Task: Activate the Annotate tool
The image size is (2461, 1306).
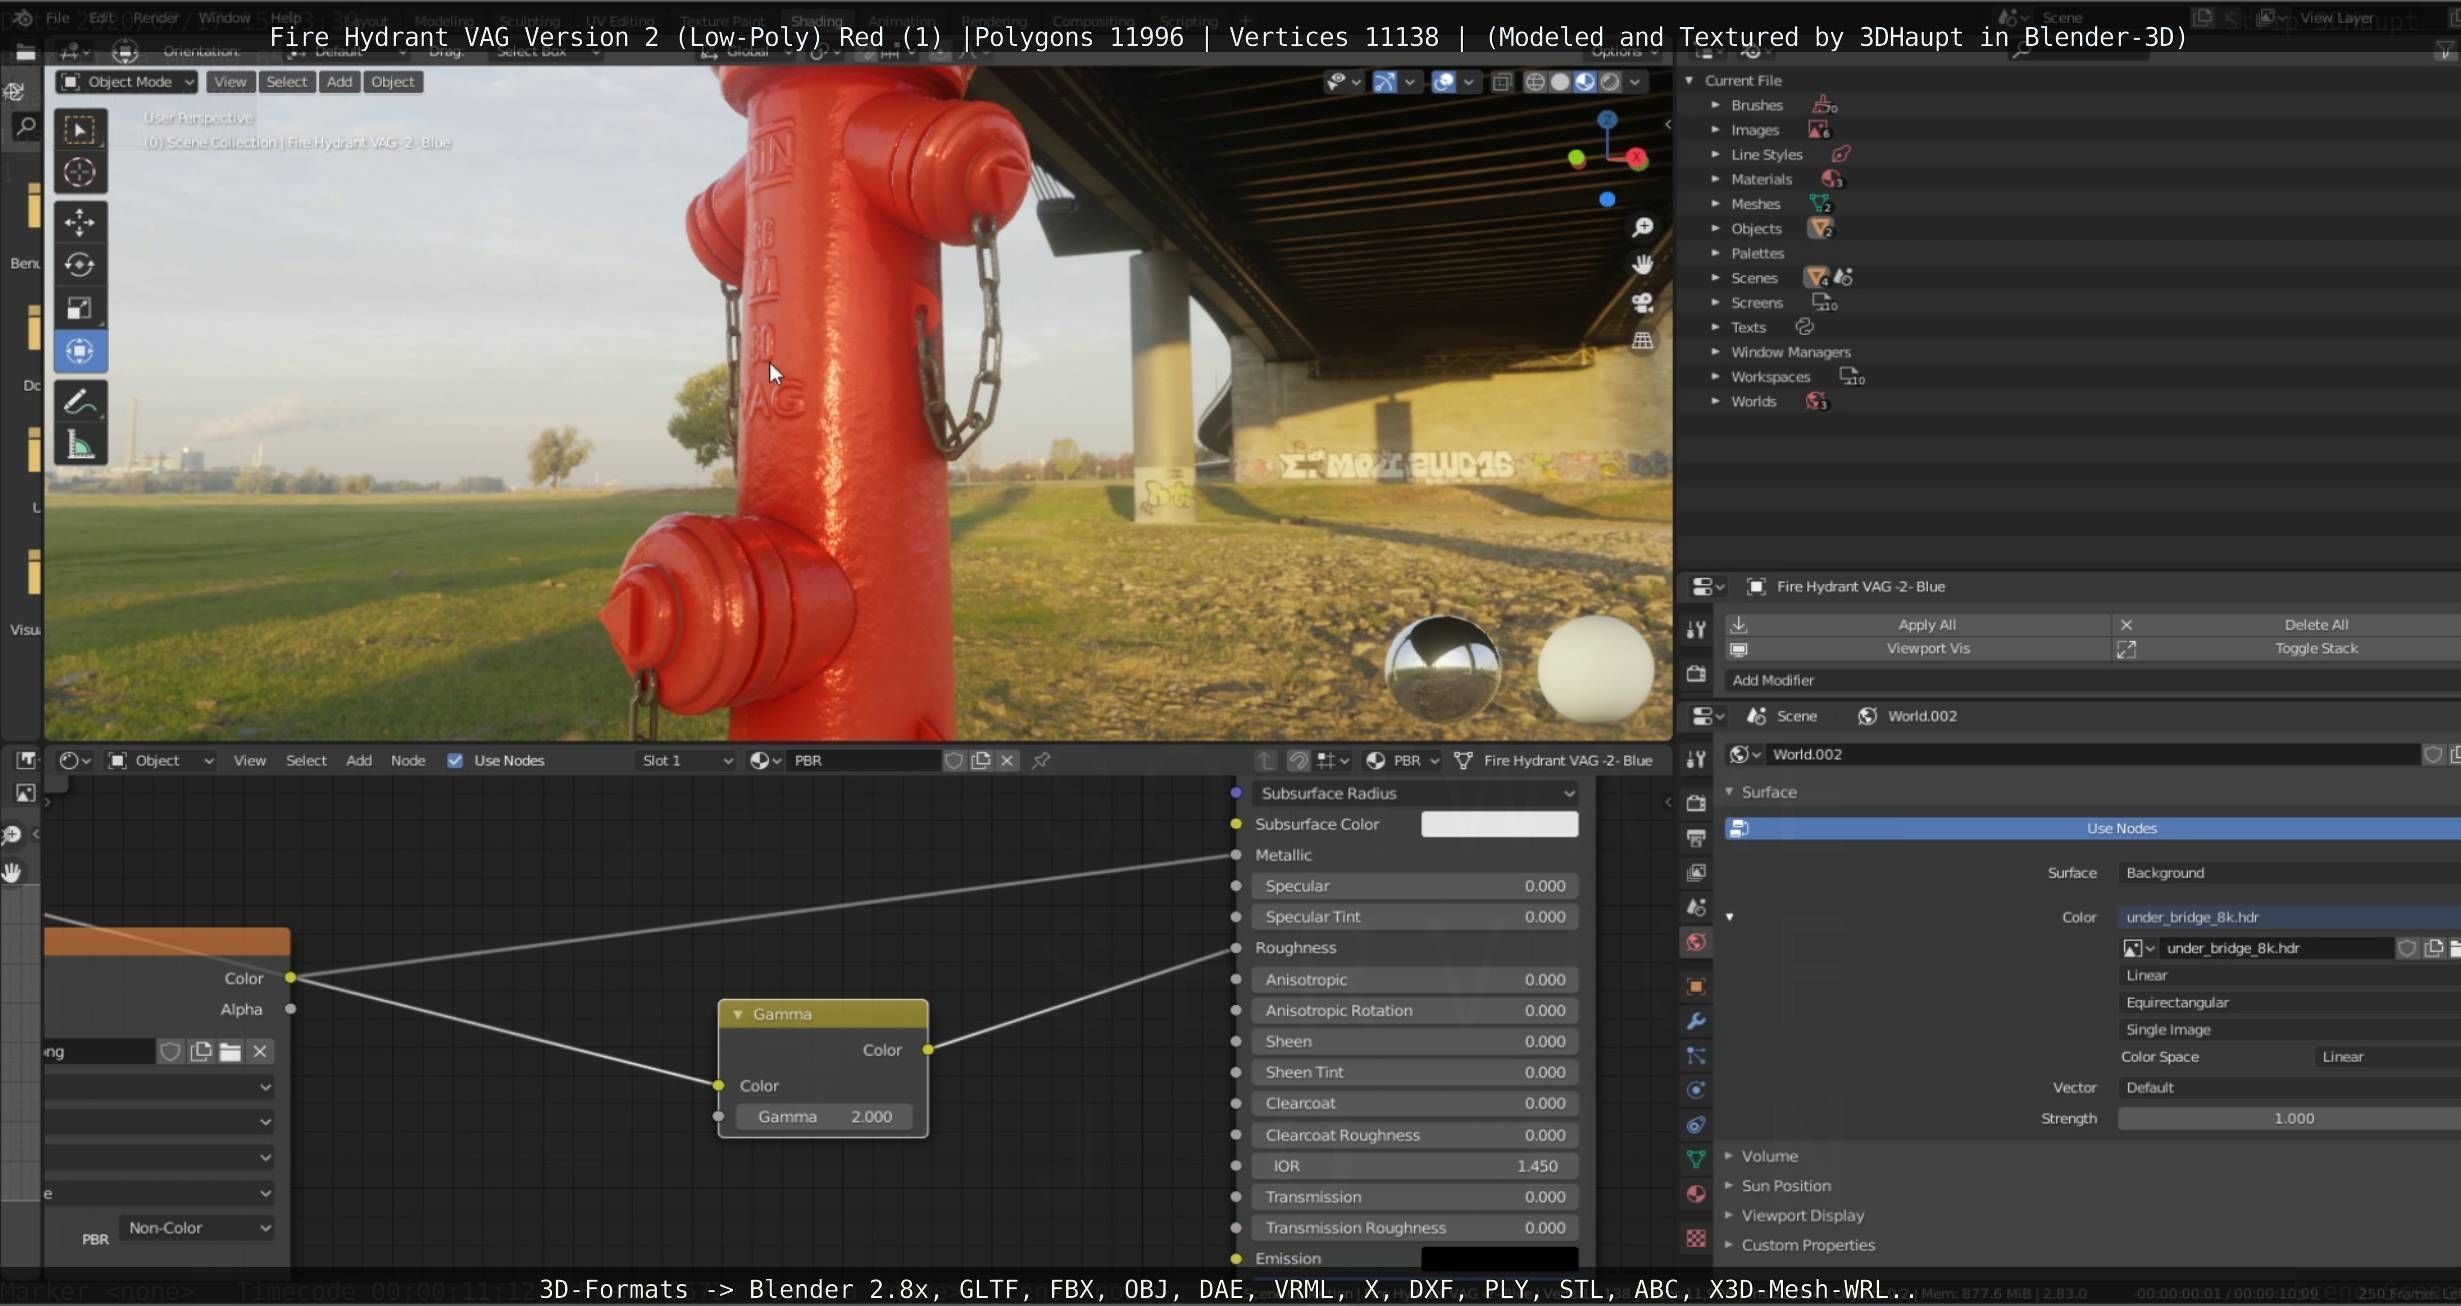Action: (x=80, y=402)
